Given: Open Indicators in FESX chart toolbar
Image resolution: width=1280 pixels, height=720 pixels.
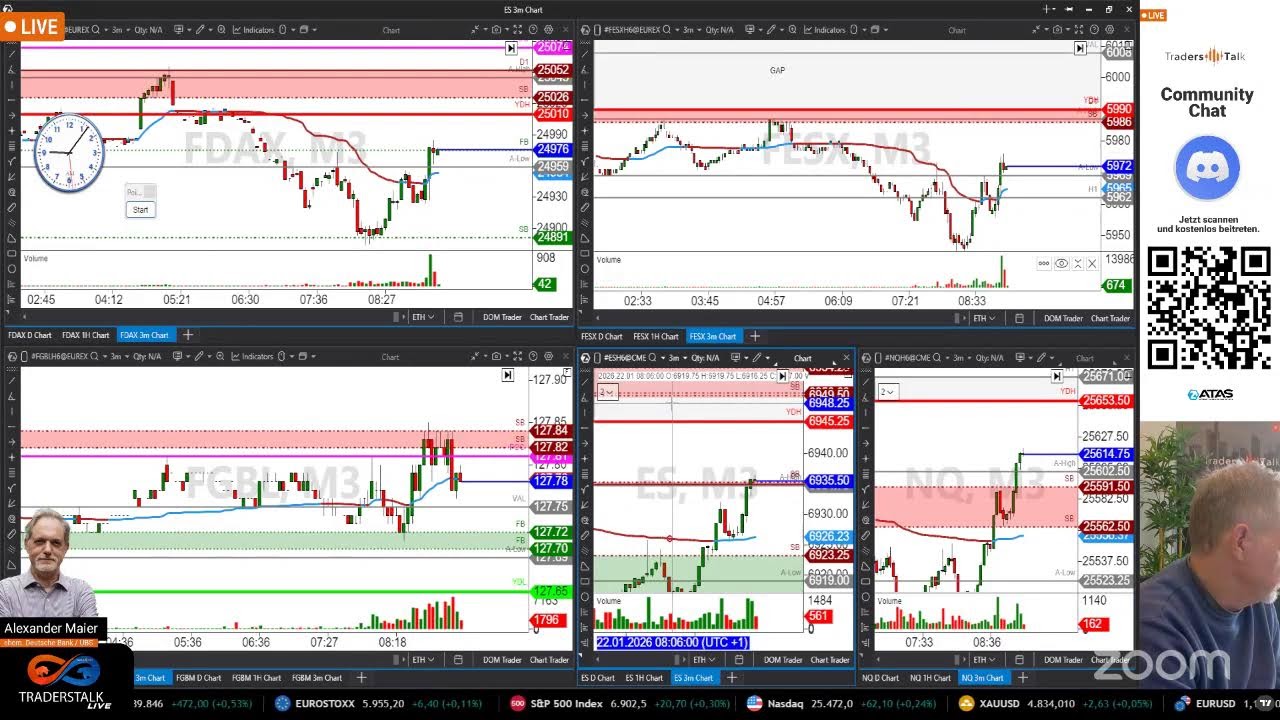Looking at the screenshot, I should pyautogui.click(x=824, y=30).
